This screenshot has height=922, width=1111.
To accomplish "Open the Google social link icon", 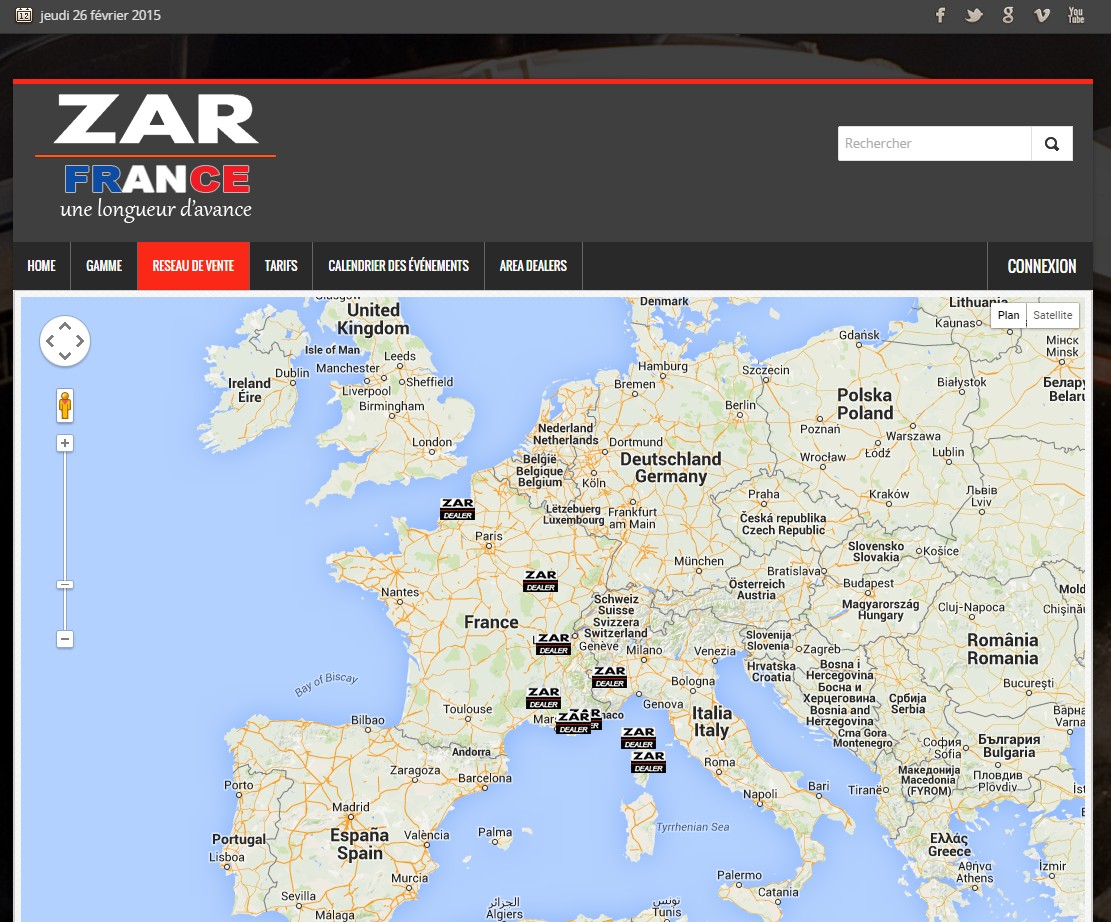I will tap(1008, 15).
